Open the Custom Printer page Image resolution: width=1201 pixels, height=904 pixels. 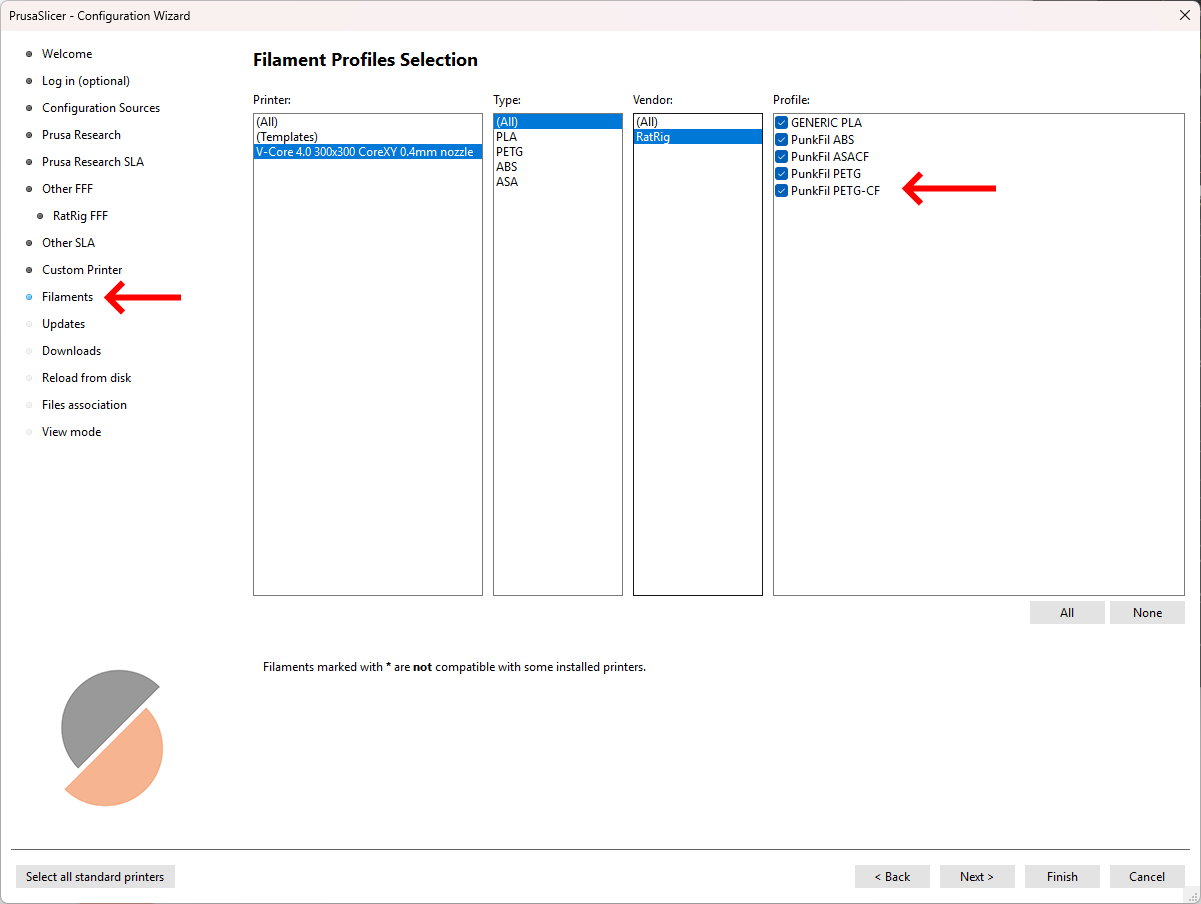point(82,270)
